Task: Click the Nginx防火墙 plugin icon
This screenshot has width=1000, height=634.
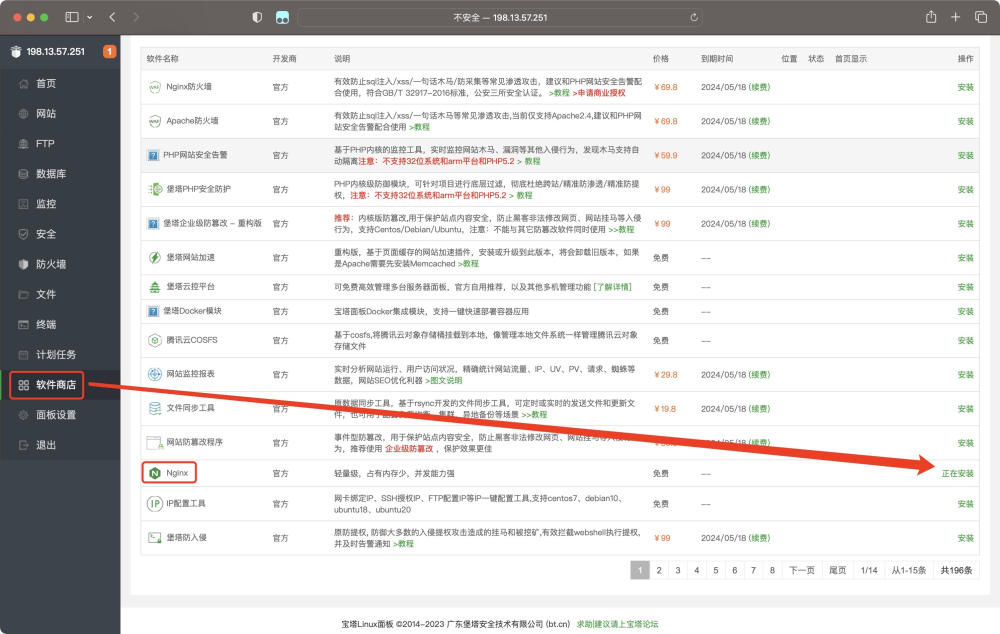Action: click(x=154, y=87)
